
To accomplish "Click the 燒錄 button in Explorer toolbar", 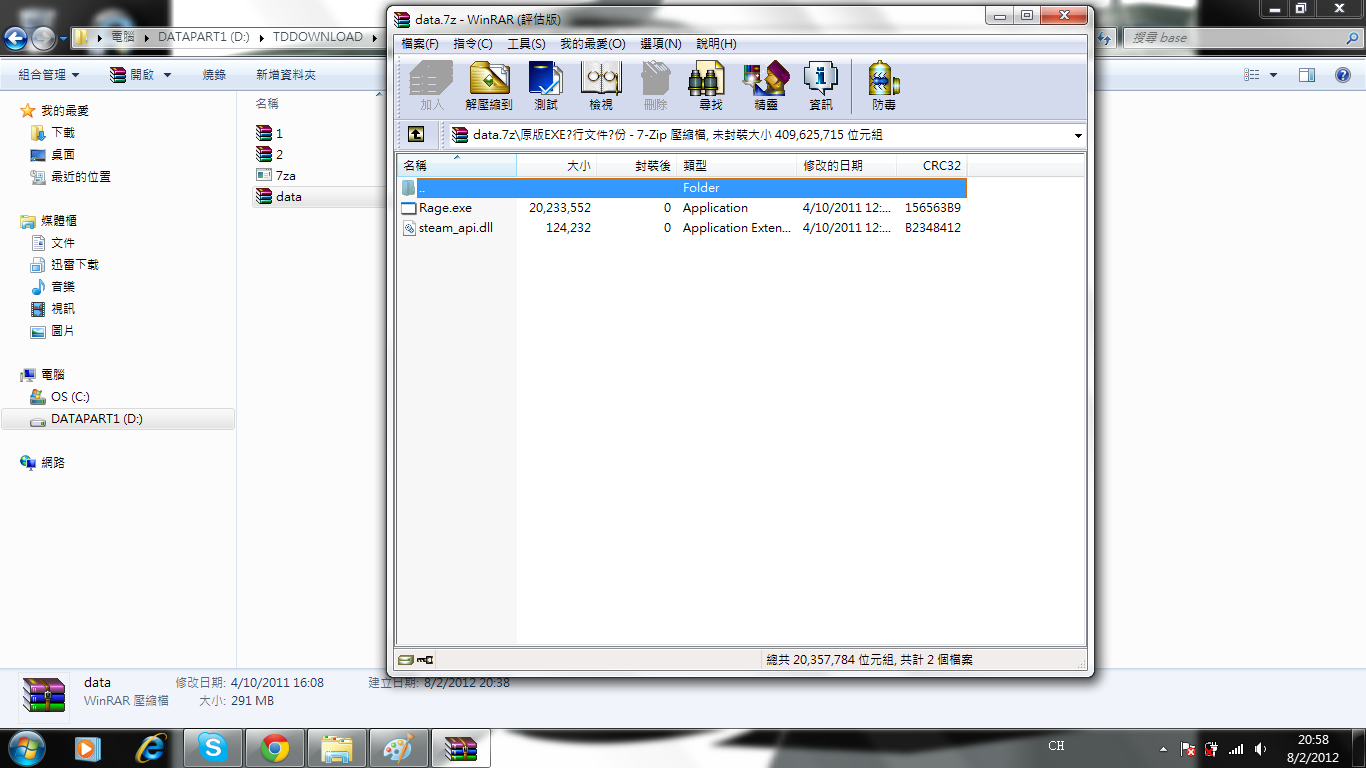I will point(214,75).
